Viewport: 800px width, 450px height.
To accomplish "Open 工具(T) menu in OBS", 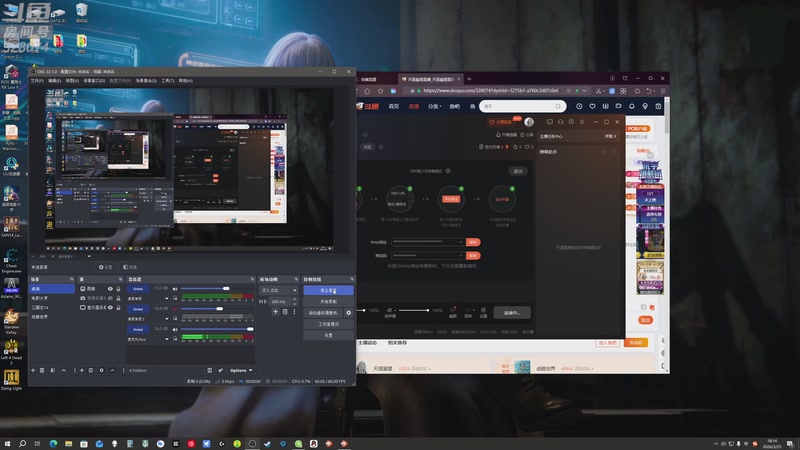I will pyautogui.click(x=168, y=81).
